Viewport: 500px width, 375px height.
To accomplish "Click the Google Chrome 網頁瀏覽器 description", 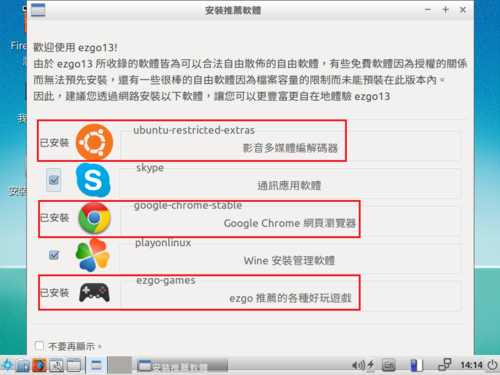I will [x=290, y=223].
